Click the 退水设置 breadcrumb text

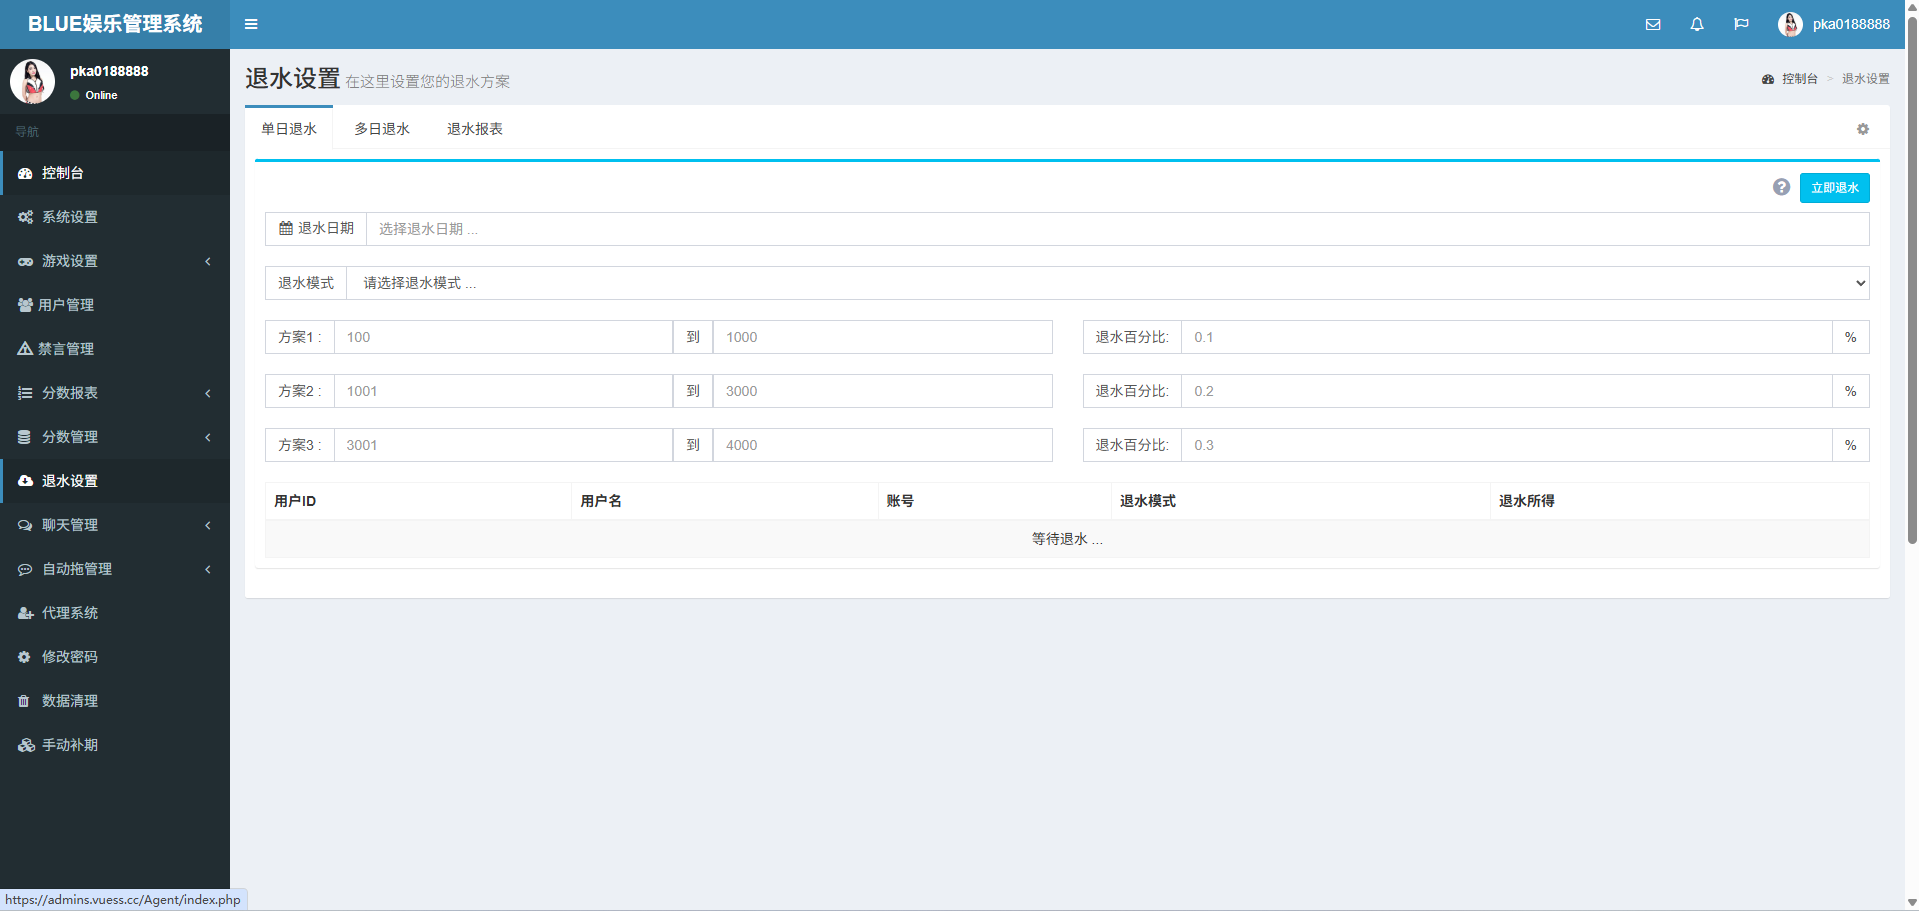click(1866, 79)
